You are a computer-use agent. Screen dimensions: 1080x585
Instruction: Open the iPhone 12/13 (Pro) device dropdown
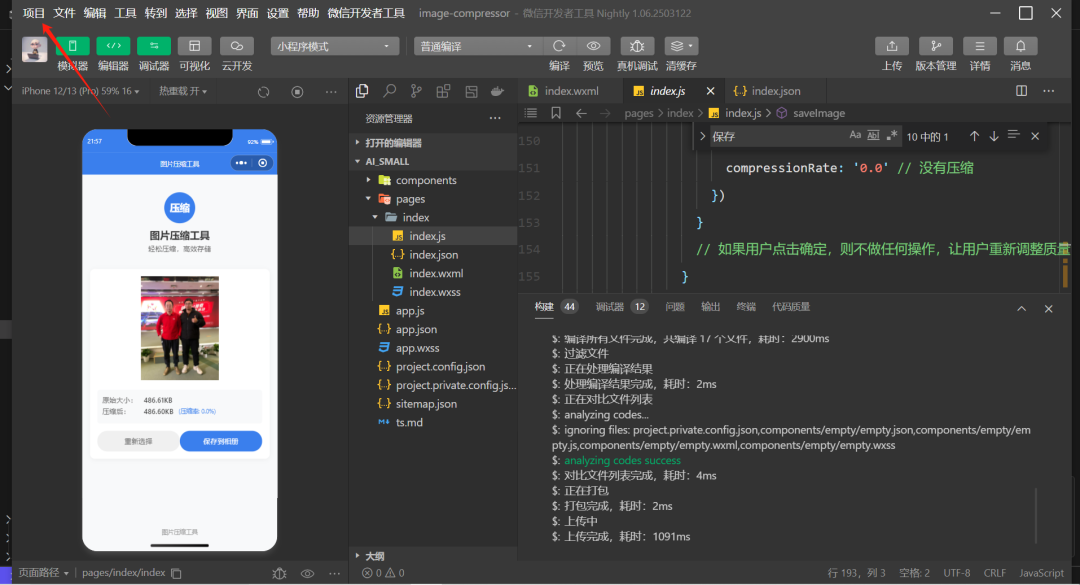[x=80, y=91]
